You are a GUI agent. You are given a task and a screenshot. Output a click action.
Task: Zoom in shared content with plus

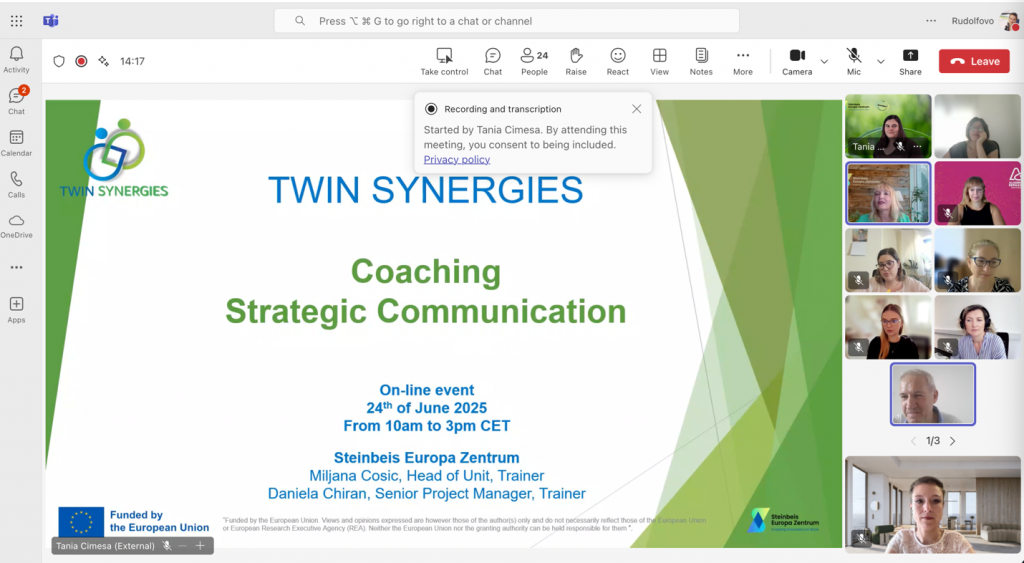point(200,545)
